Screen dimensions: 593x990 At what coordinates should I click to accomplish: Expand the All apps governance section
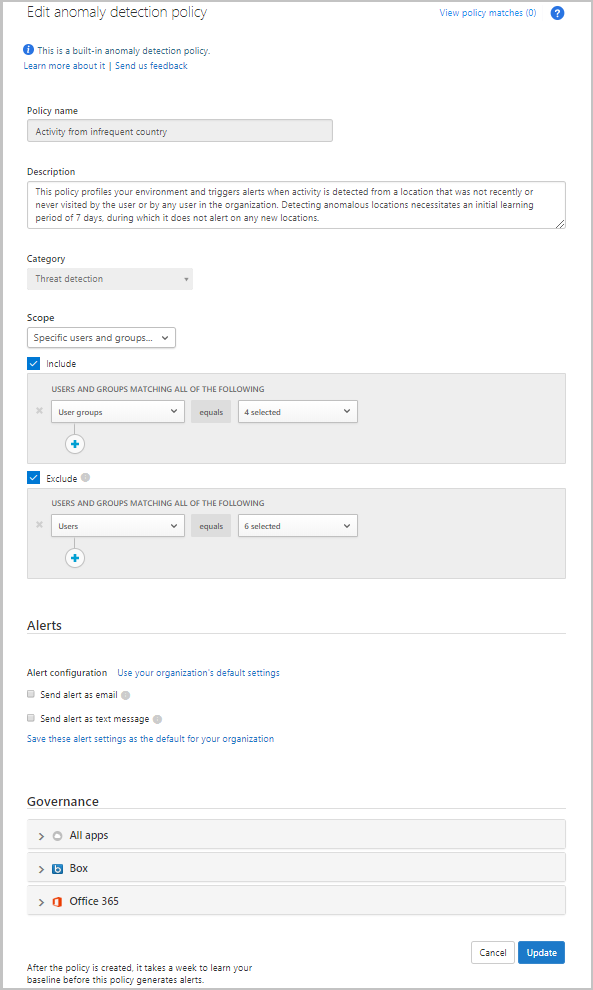click(x=296, y=835)
